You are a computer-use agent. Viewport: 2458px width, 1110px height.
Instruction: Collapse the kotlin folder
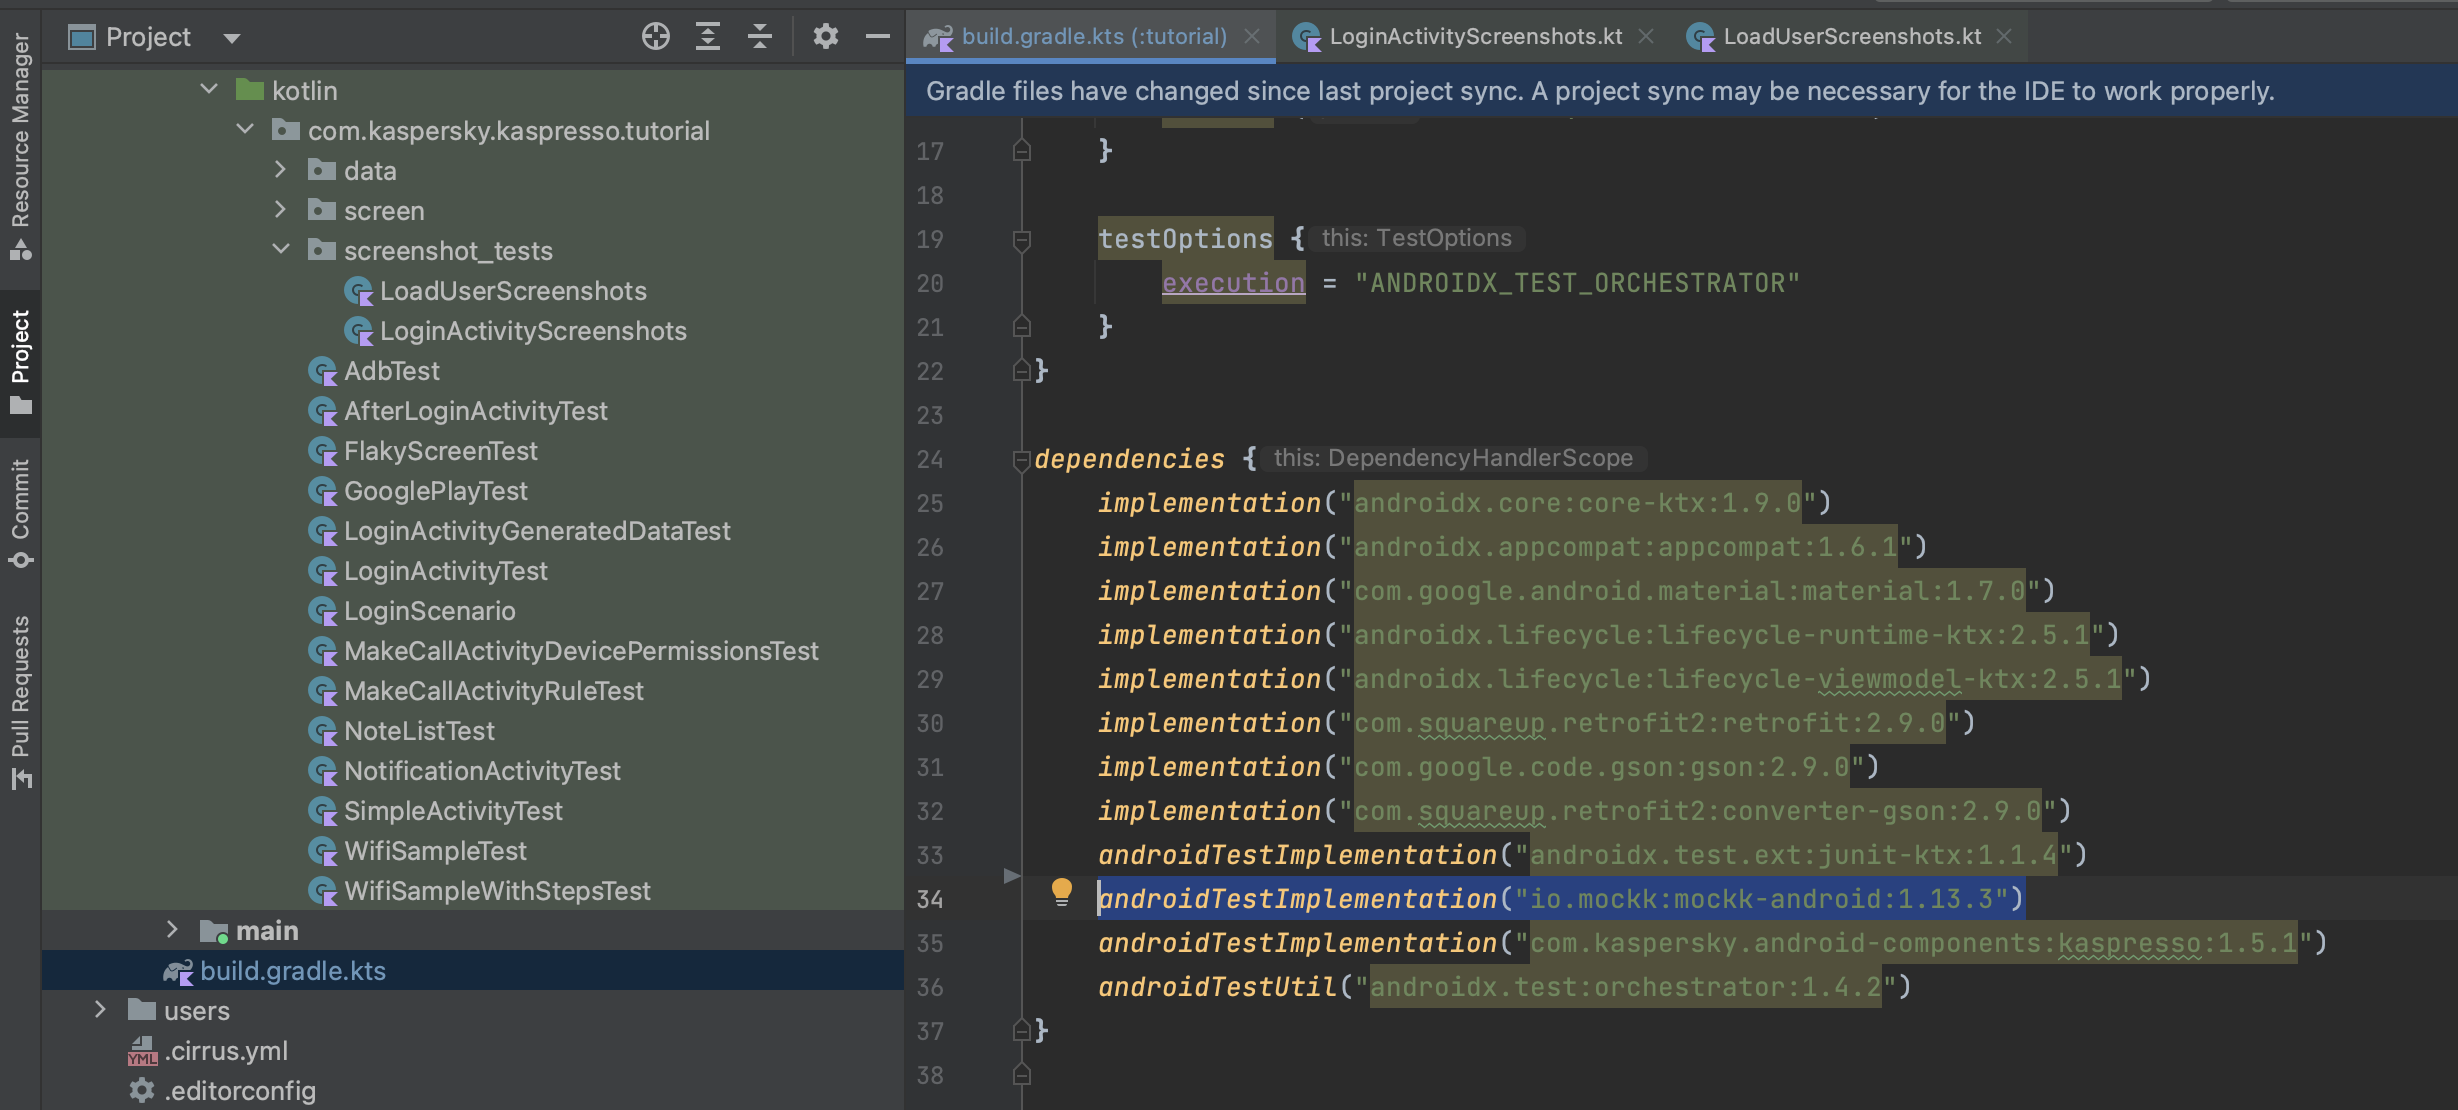click(x=208, y=90)
